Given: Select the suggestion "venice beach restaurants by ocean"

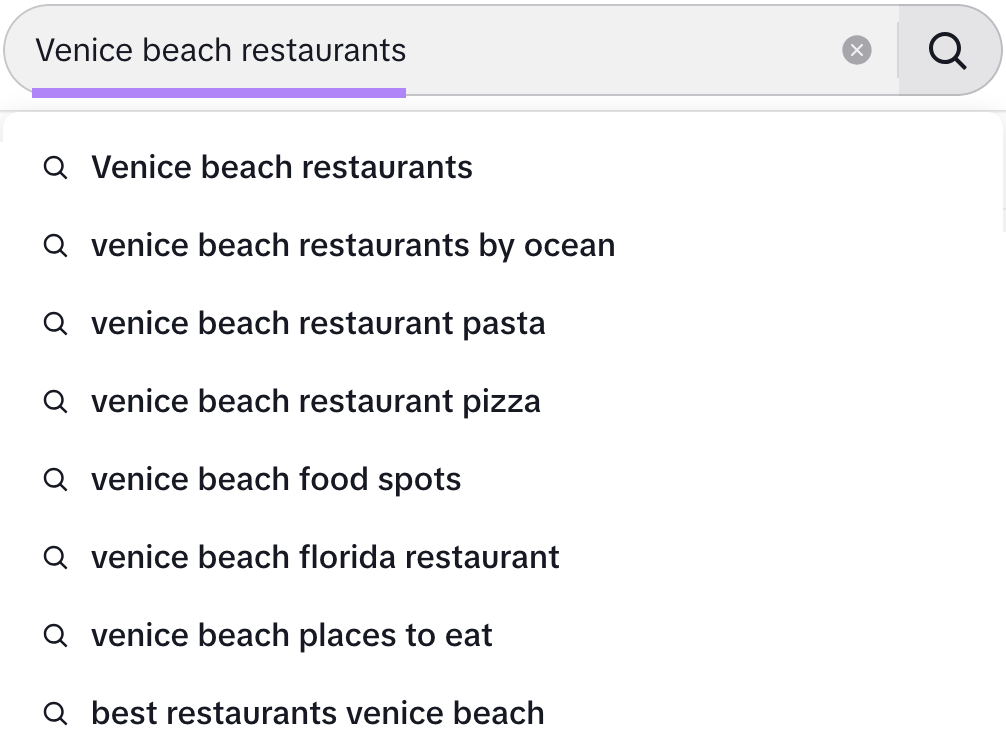Looking at the screenshot, I should (x=353, y=245).
